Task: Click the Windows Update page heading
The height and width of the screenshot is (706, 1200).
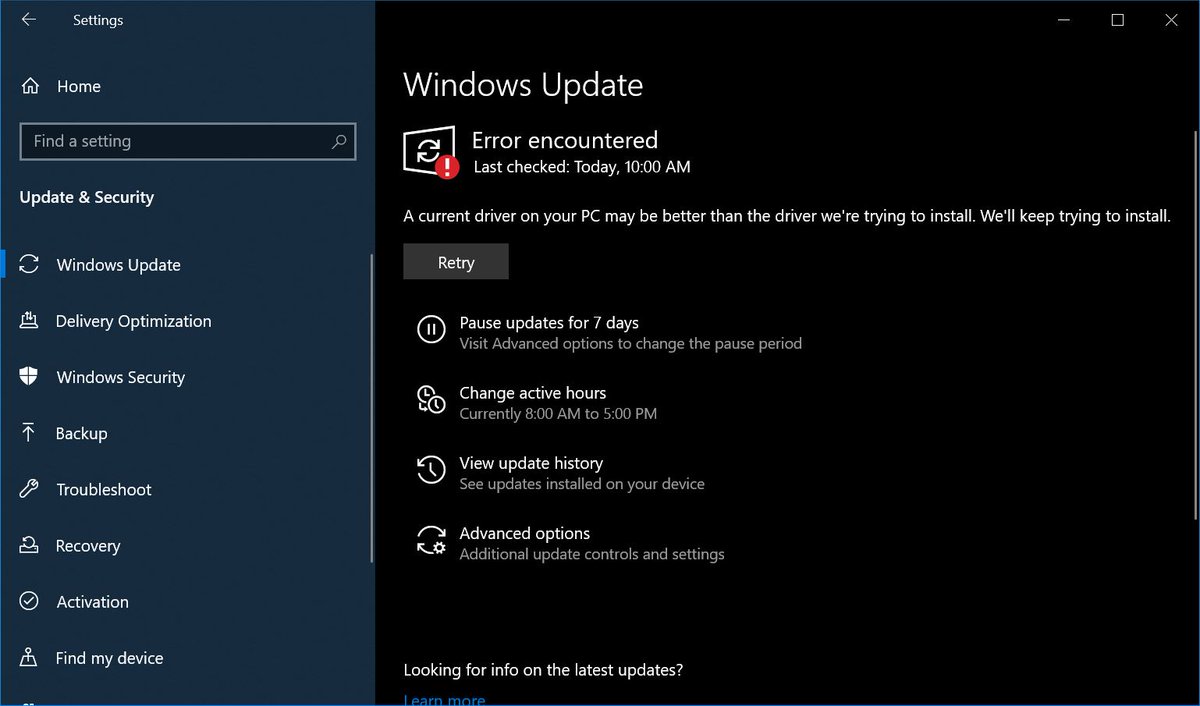Action: click(523, 85)
